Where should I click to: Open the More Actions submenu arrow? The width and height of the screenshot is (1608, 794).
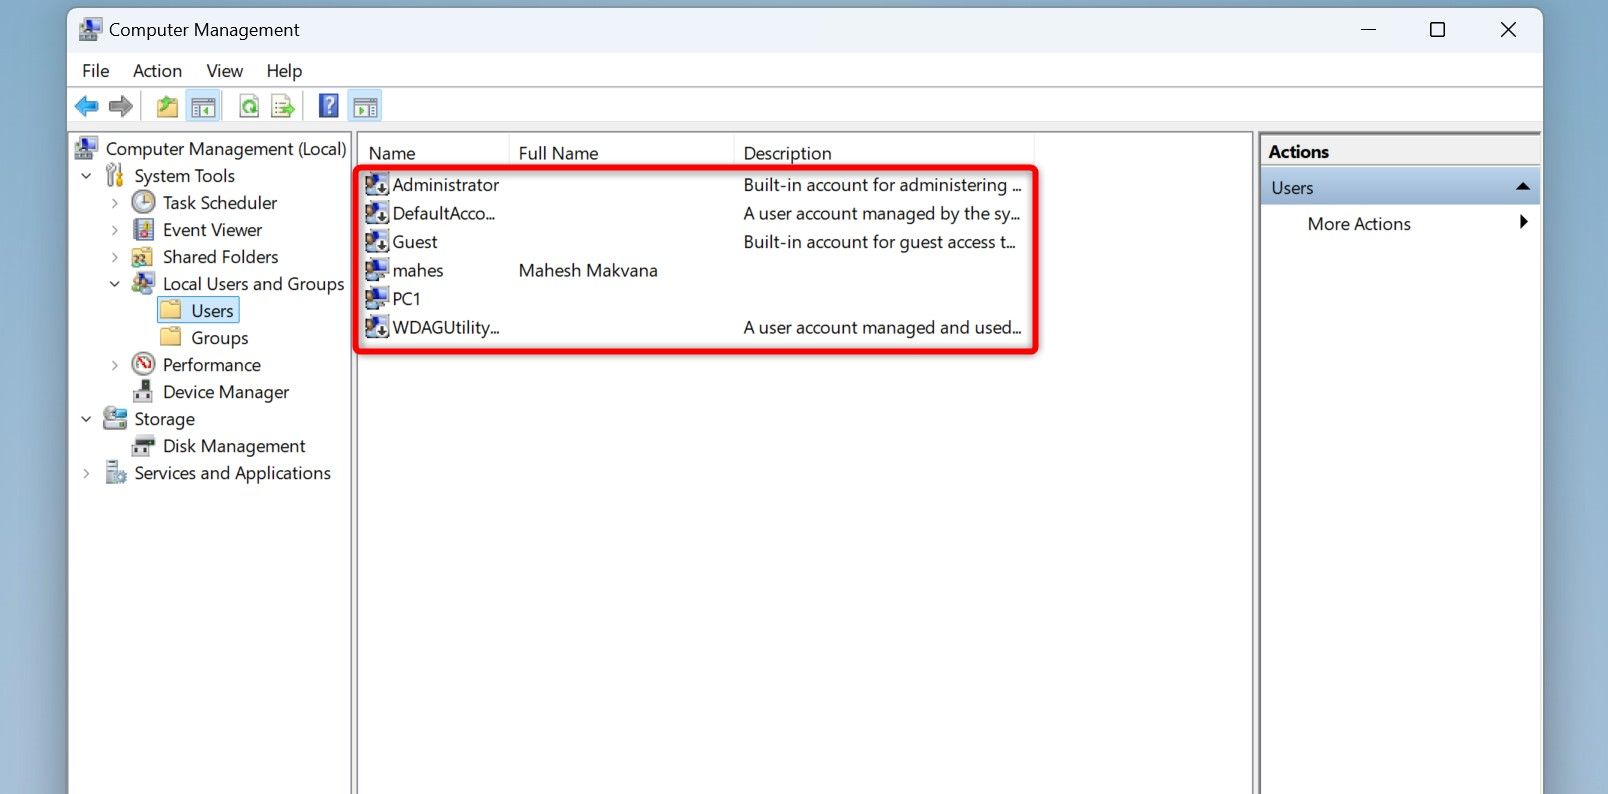click(1523, 222)
